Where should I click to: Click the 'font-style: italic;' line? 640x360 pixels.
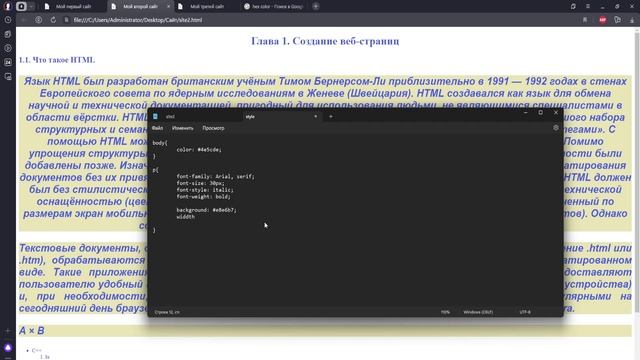pyautogui.click(x=205, y=190)
